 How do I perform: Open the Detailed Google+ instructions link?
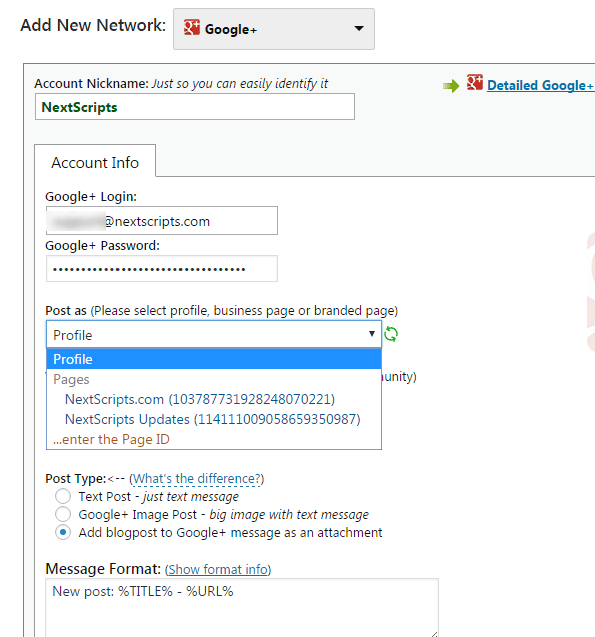541,85
